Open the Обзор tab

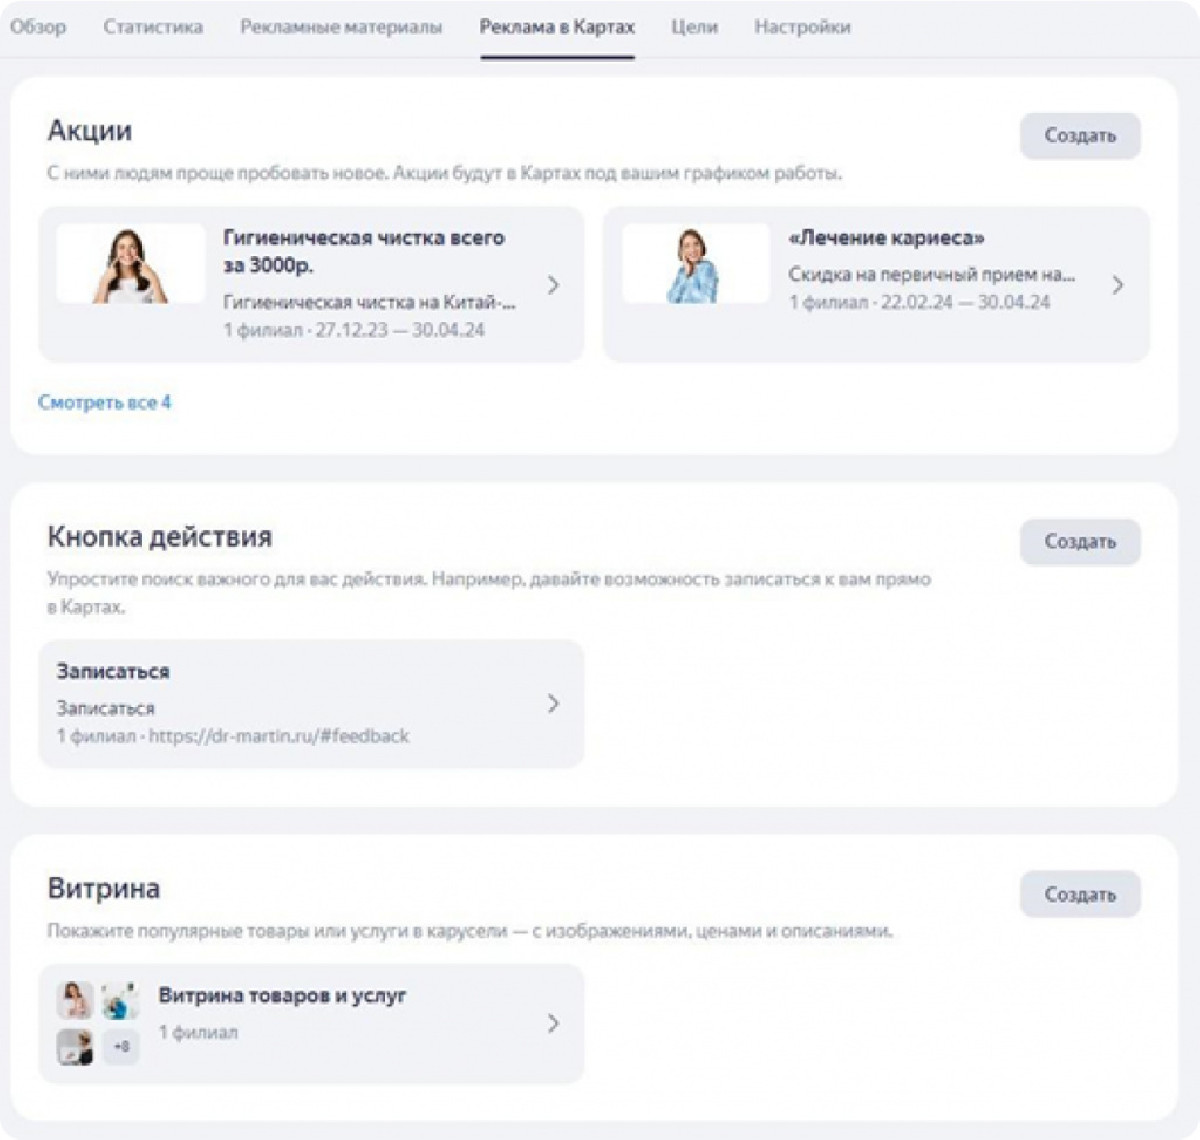[38, 27]
